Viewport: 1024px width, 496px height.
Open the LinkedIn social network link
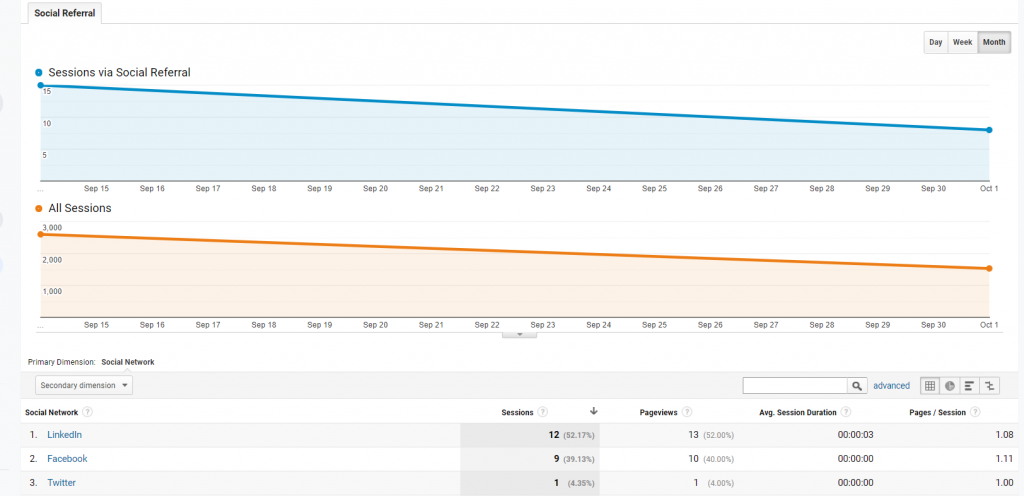click(x=65, y=435)
